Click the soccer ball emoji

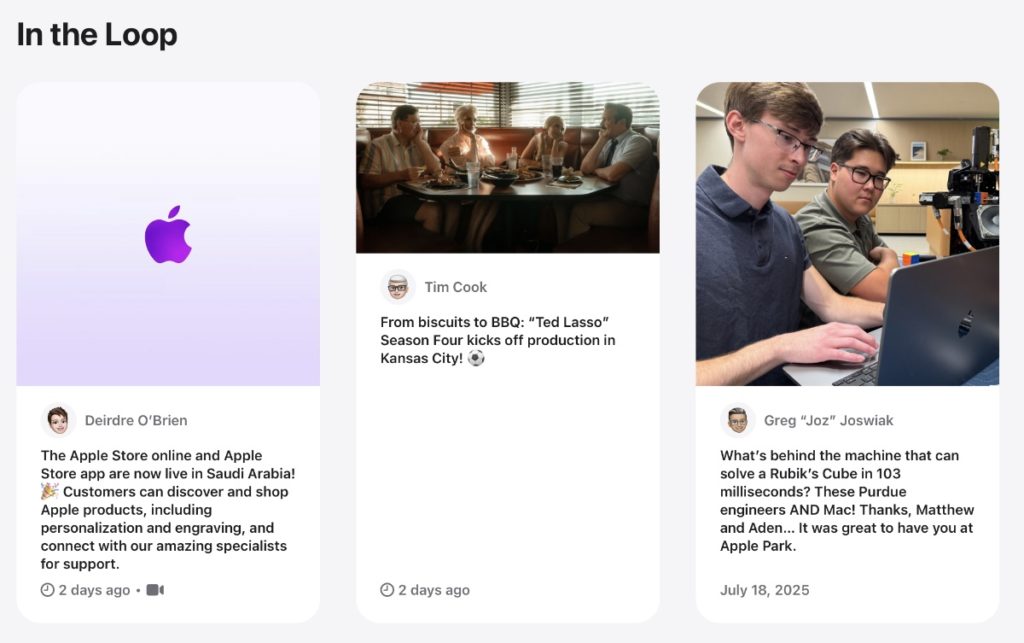tap(476, 358)
